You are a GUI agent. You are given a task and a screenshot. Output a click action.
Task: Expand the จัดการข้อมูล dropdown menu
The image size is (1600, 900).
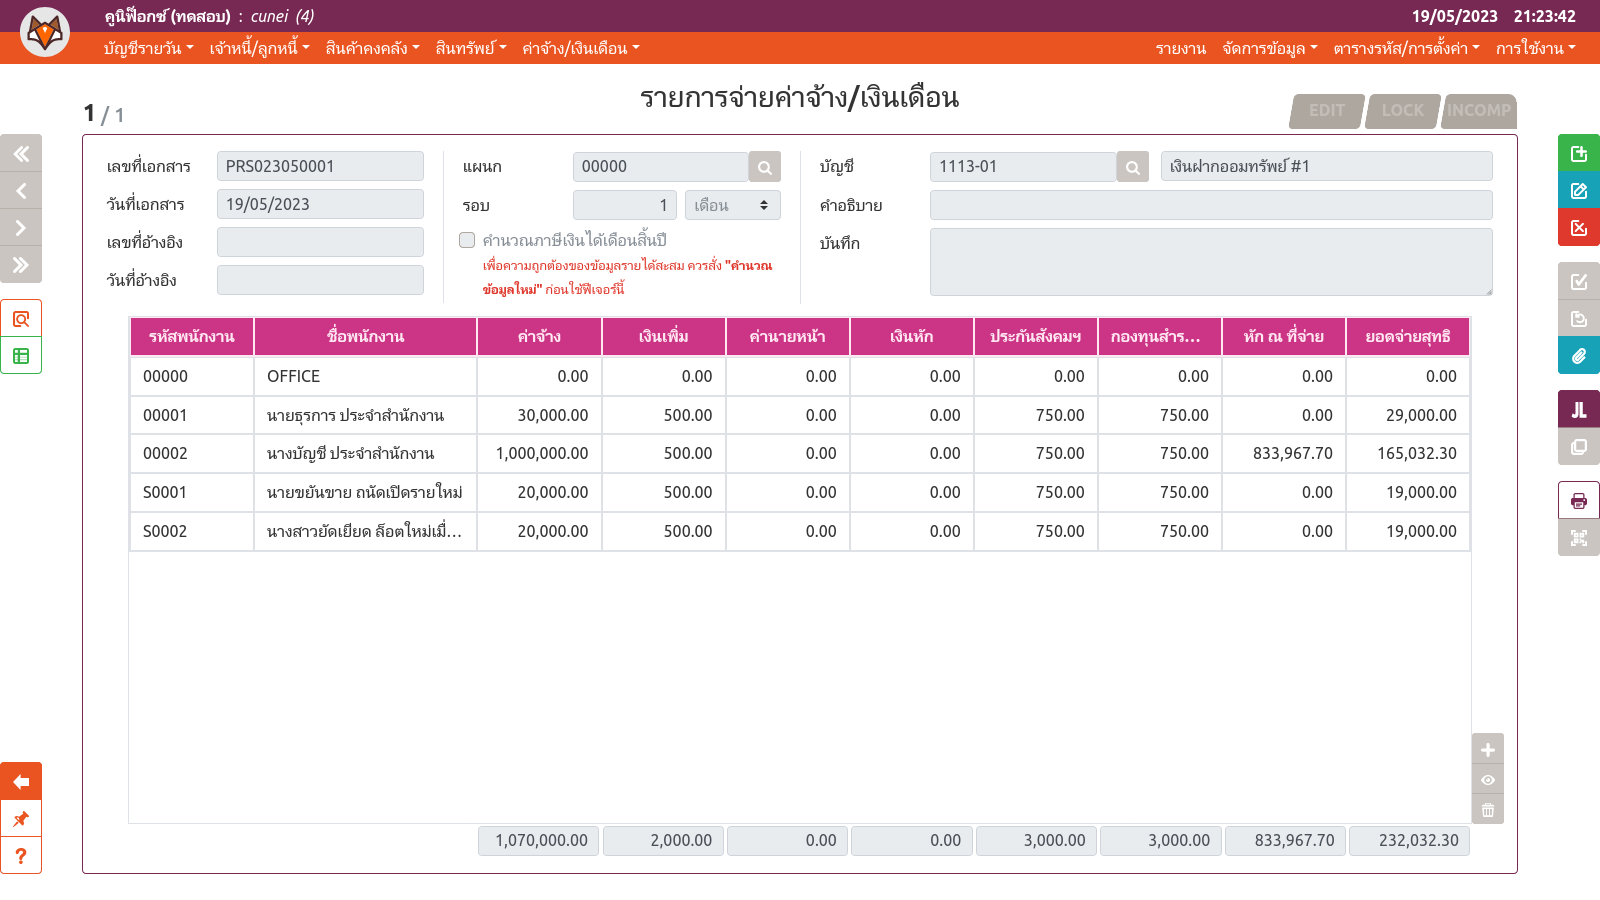coord(1269,48)
